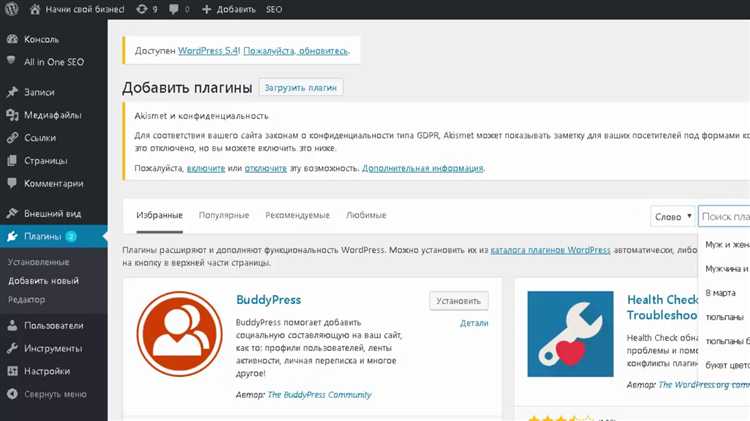
Task: Click the Консоль dashboard icon
Action: (12, 39)
